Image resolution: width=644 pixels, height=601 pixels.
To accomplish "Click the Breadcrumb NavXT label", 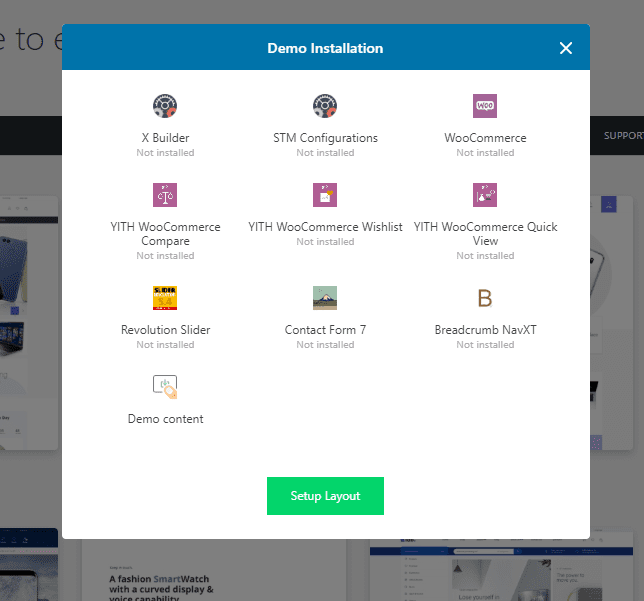I will [x=485, y=330].
